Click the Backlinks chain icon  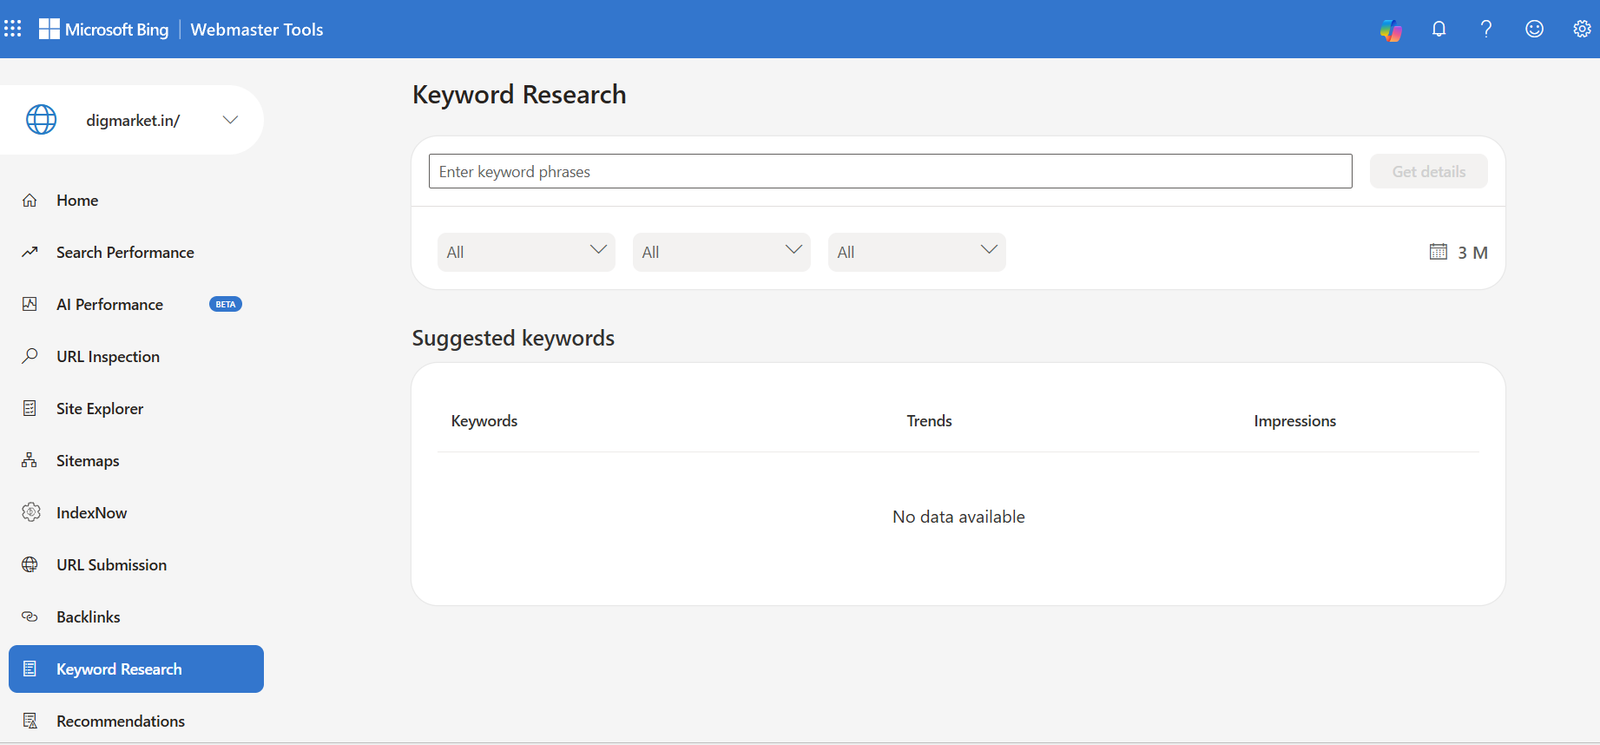[30, 617]
